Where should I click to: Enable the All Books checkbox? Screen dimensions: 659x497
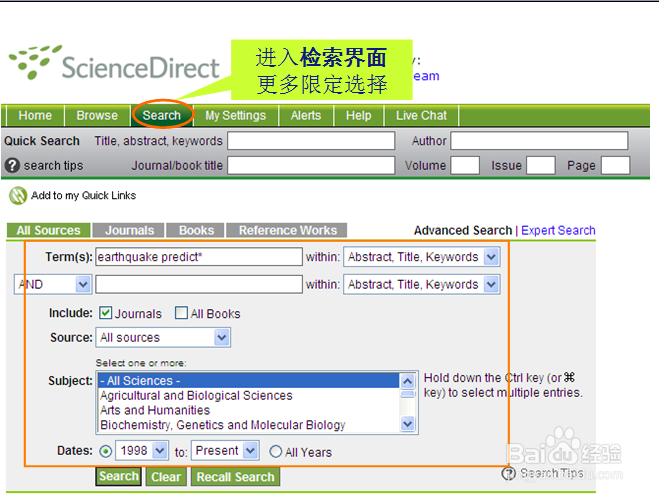[181, 313]
